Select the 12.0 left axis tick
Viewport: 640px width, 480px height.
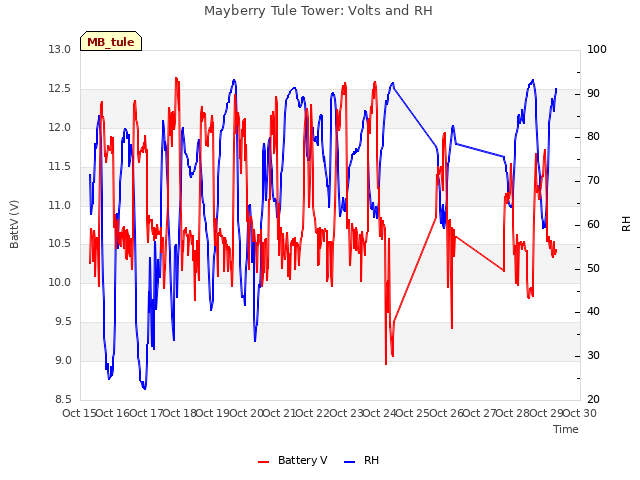(60, 127)
